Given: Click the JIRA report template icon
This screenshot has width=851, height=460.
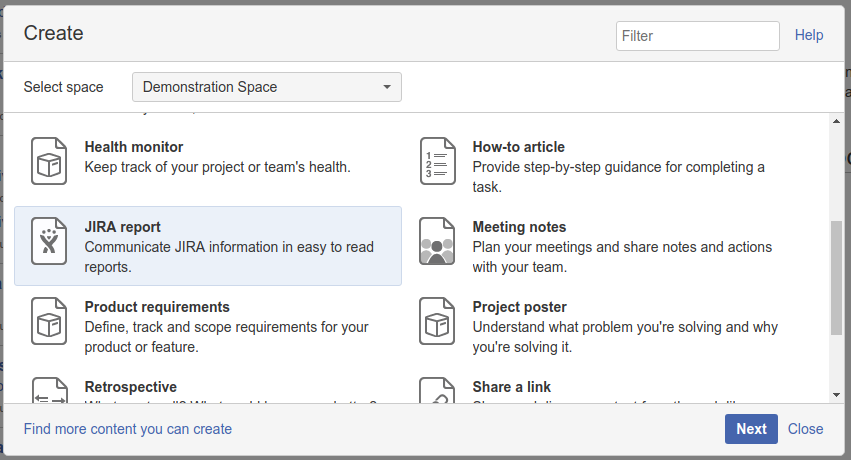Looking at the screenshot, I should pyautogui.click(x=49, y=241).
